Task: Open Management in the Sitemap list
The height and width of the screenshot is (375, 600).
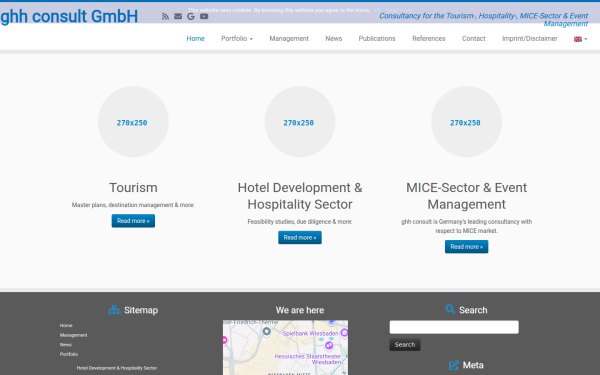Action: point(73,335)
